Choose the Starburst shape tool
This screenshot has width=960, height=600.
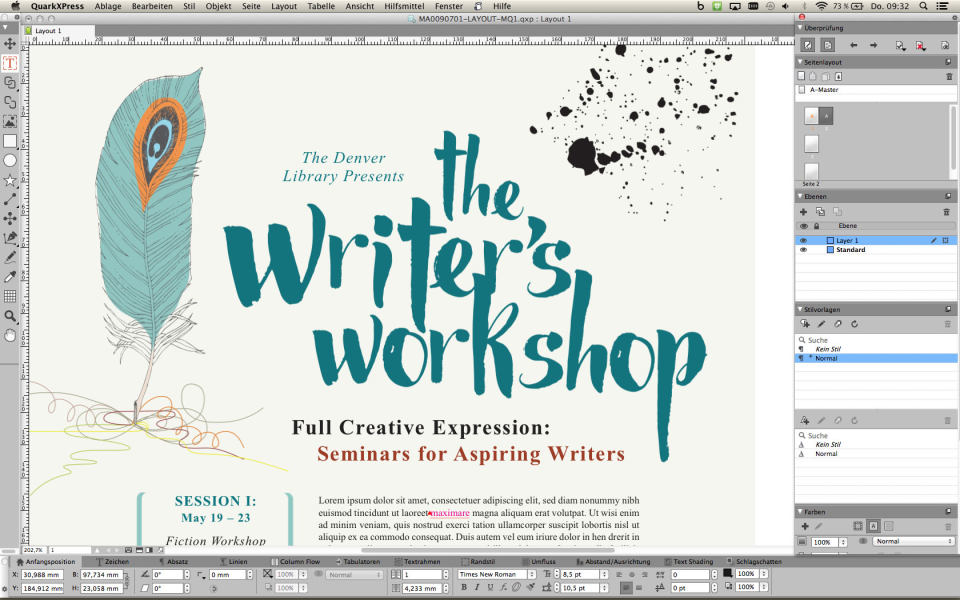click(x=10, y=180)
